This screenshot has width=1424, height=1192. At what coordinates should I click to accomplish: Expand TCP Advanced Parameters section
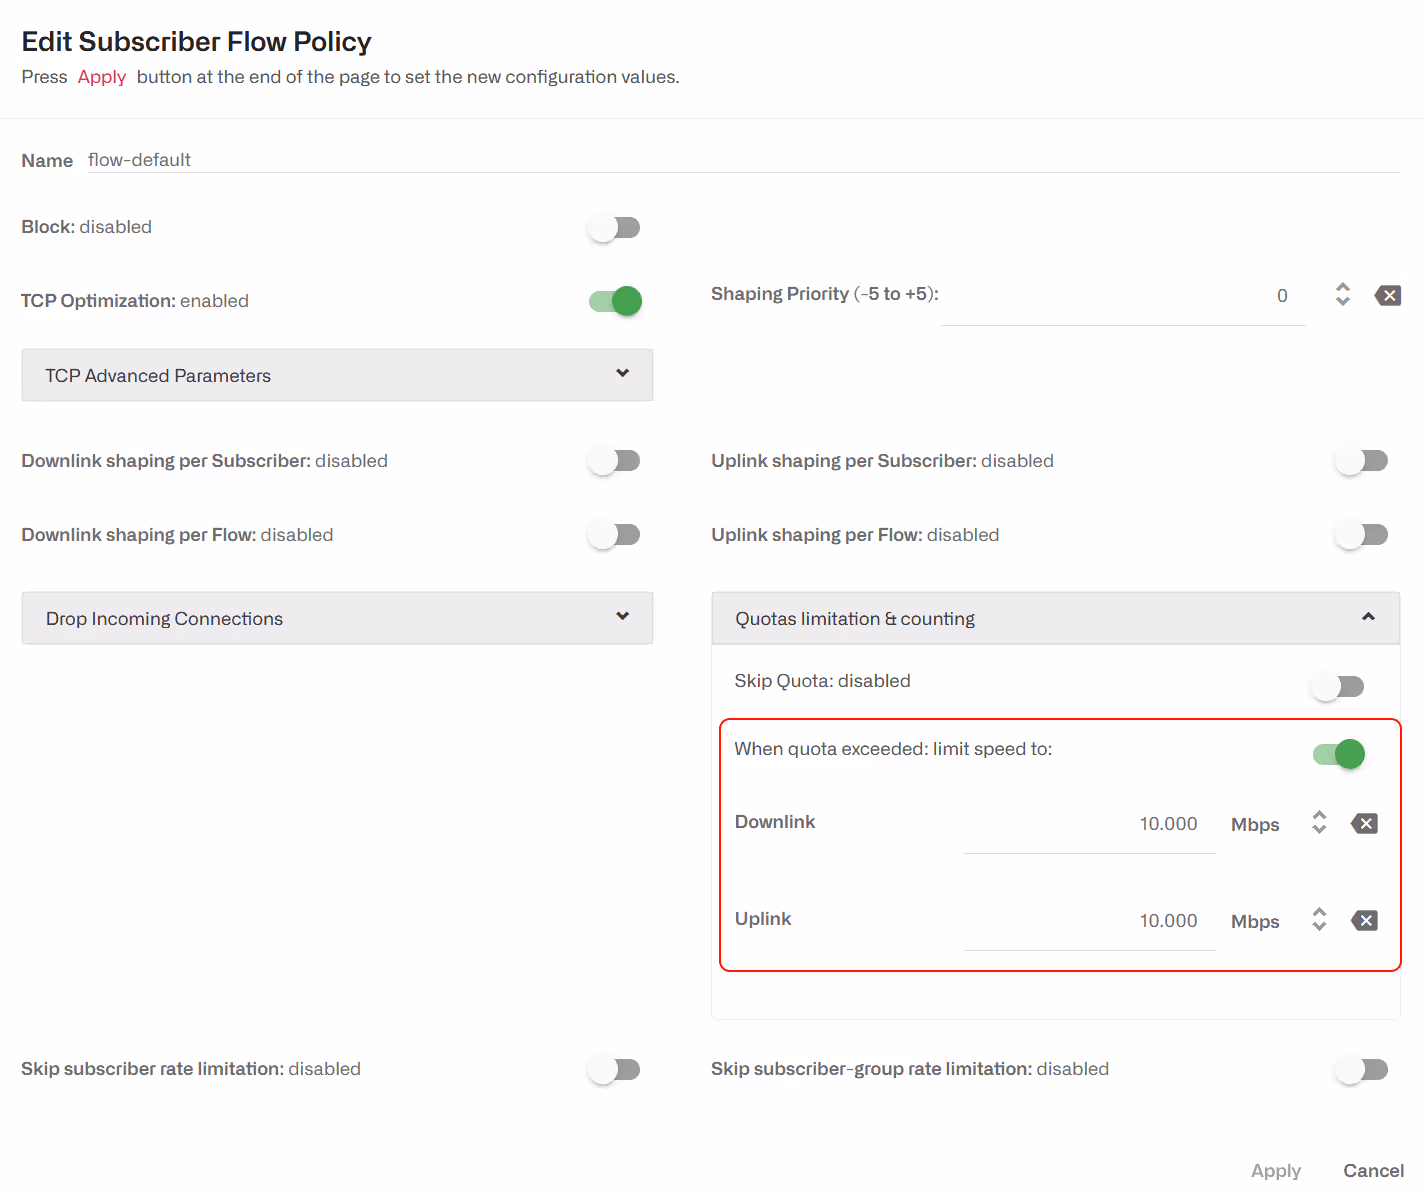337,375
